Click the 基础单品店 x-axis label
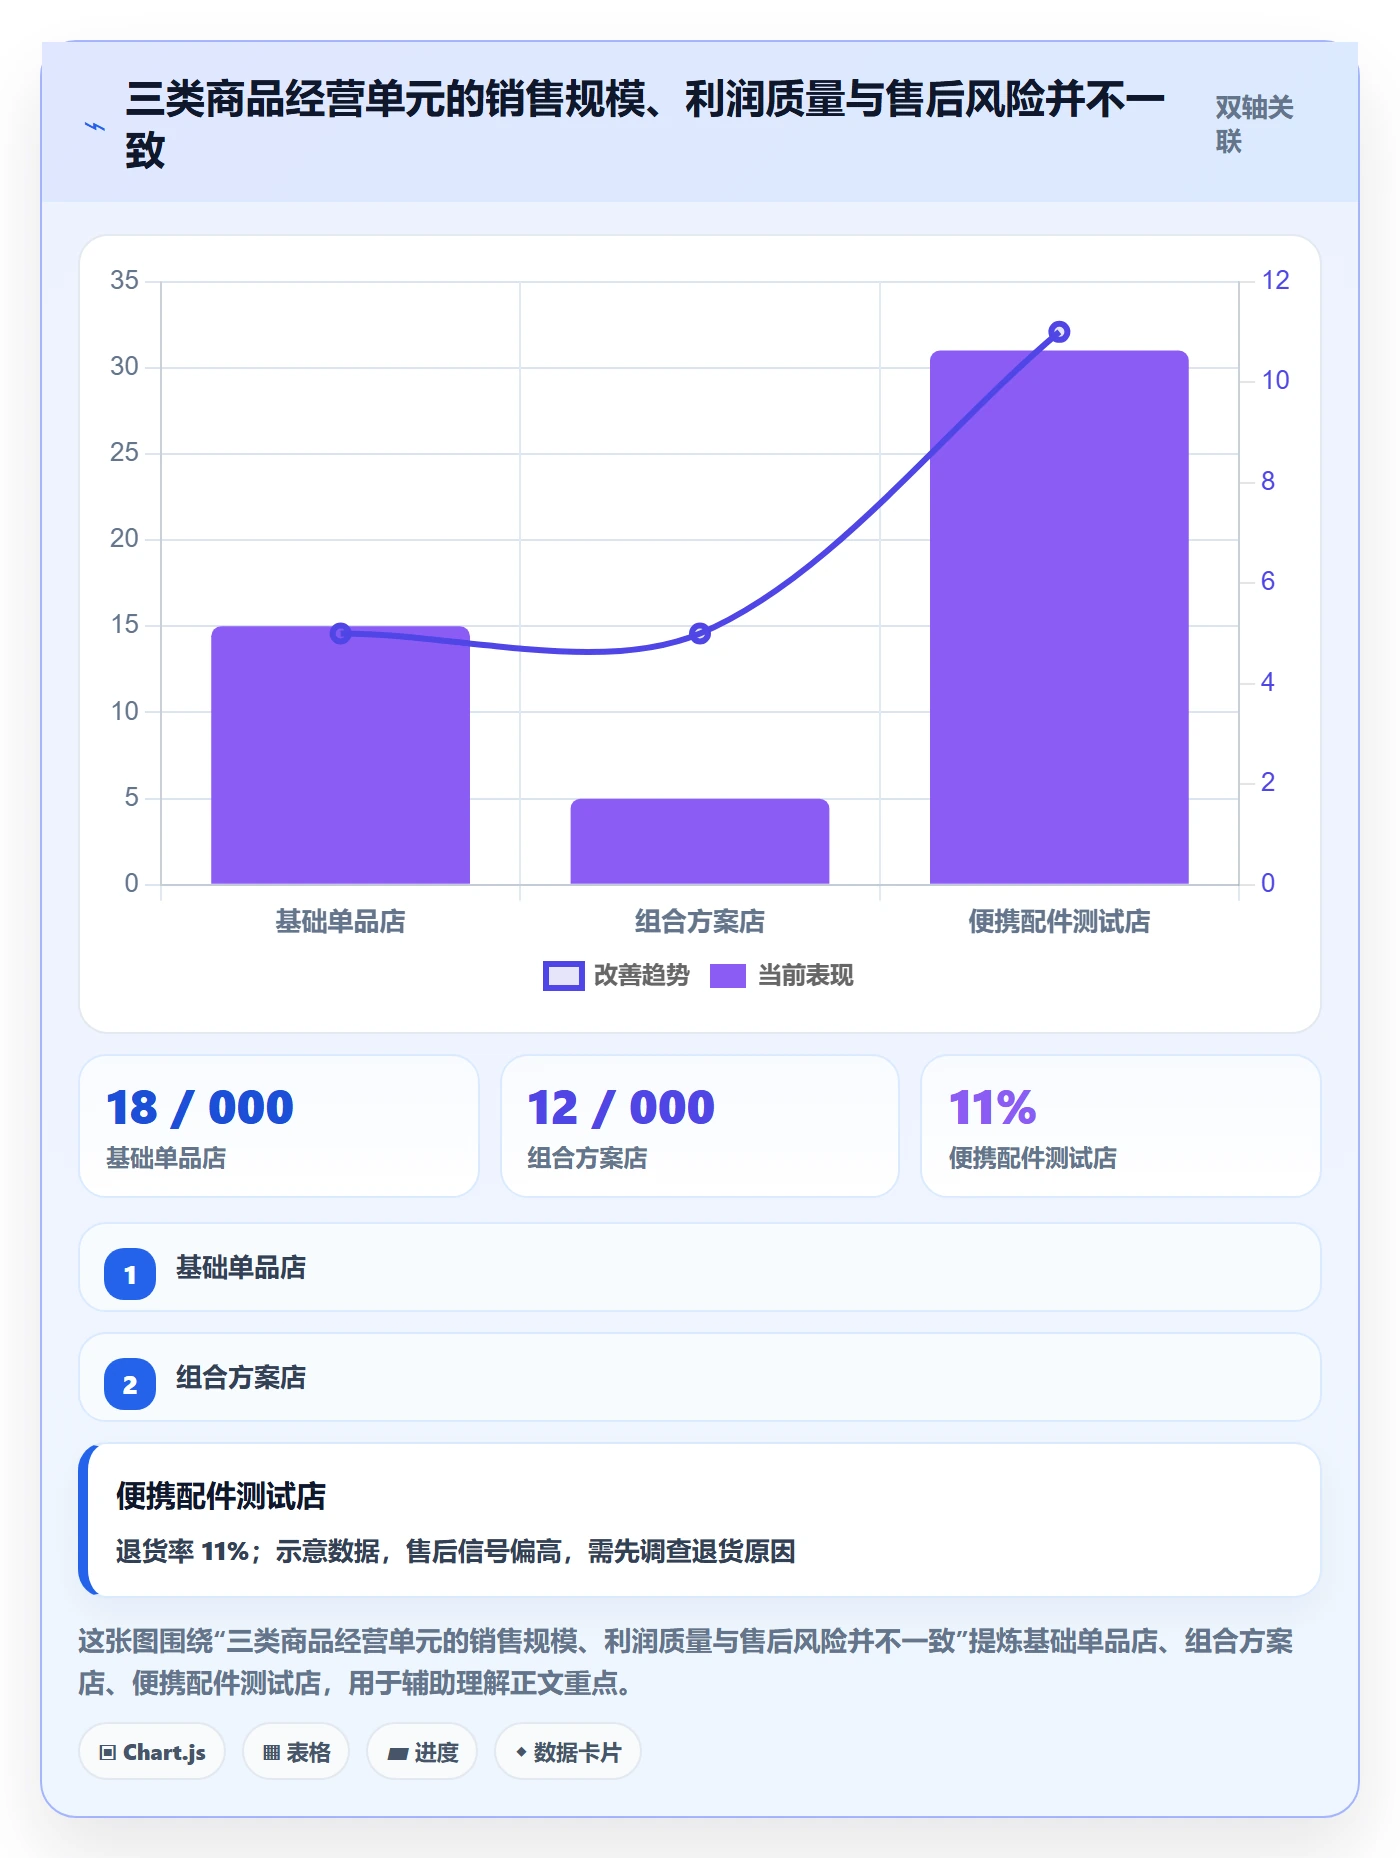Screen dimensions: 1400x1858 340,921
